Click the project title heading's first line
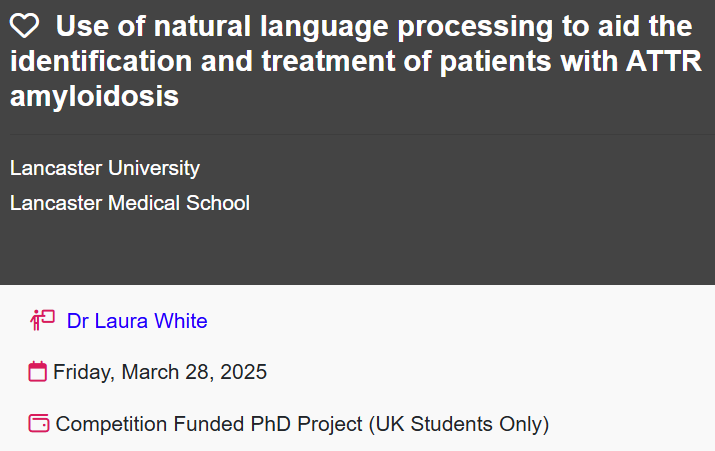This screenshot has height=451, width=715. (374, 26)
